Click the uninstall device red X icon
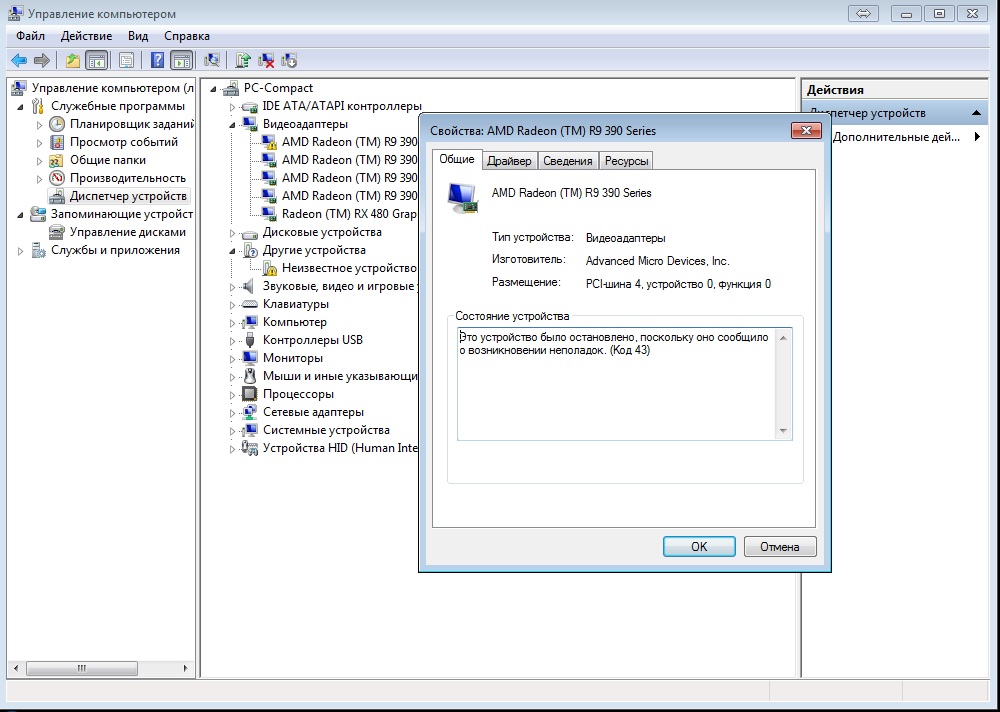This screenshot has height=712, width=1000. [x=266, y=61]
